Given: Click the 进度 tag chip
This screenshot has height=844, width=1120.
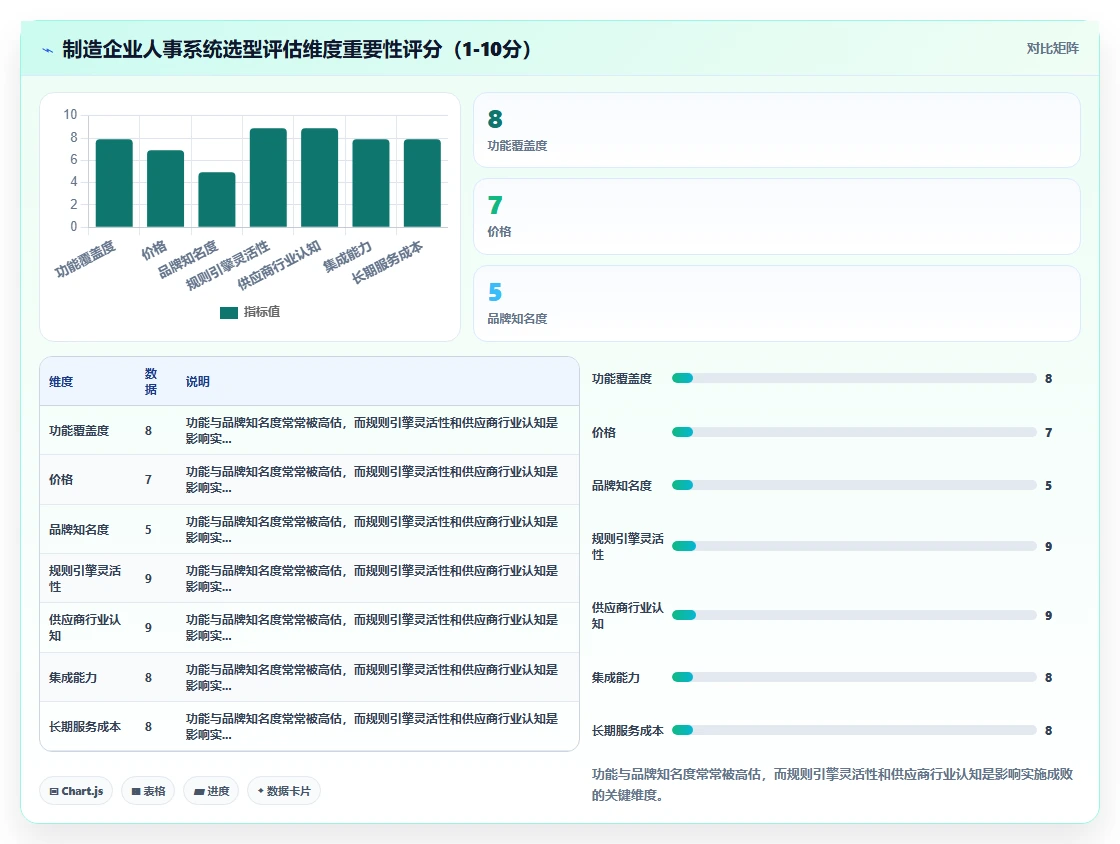Looking at the screenshot, I should pos(211,791).
